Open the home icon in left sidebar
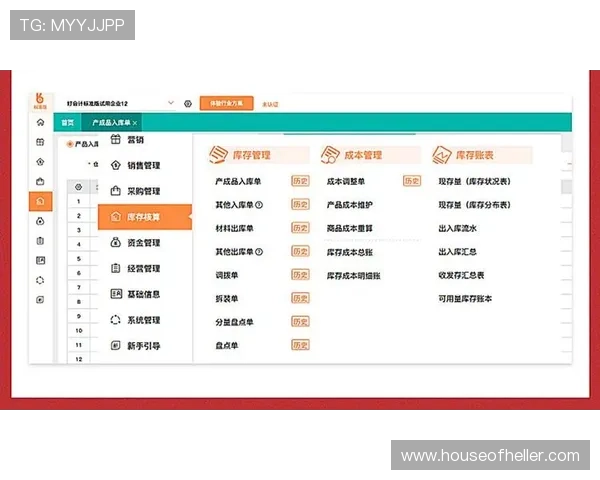Image resolution: width=600 pixels, height=480 pixels. 40,122
